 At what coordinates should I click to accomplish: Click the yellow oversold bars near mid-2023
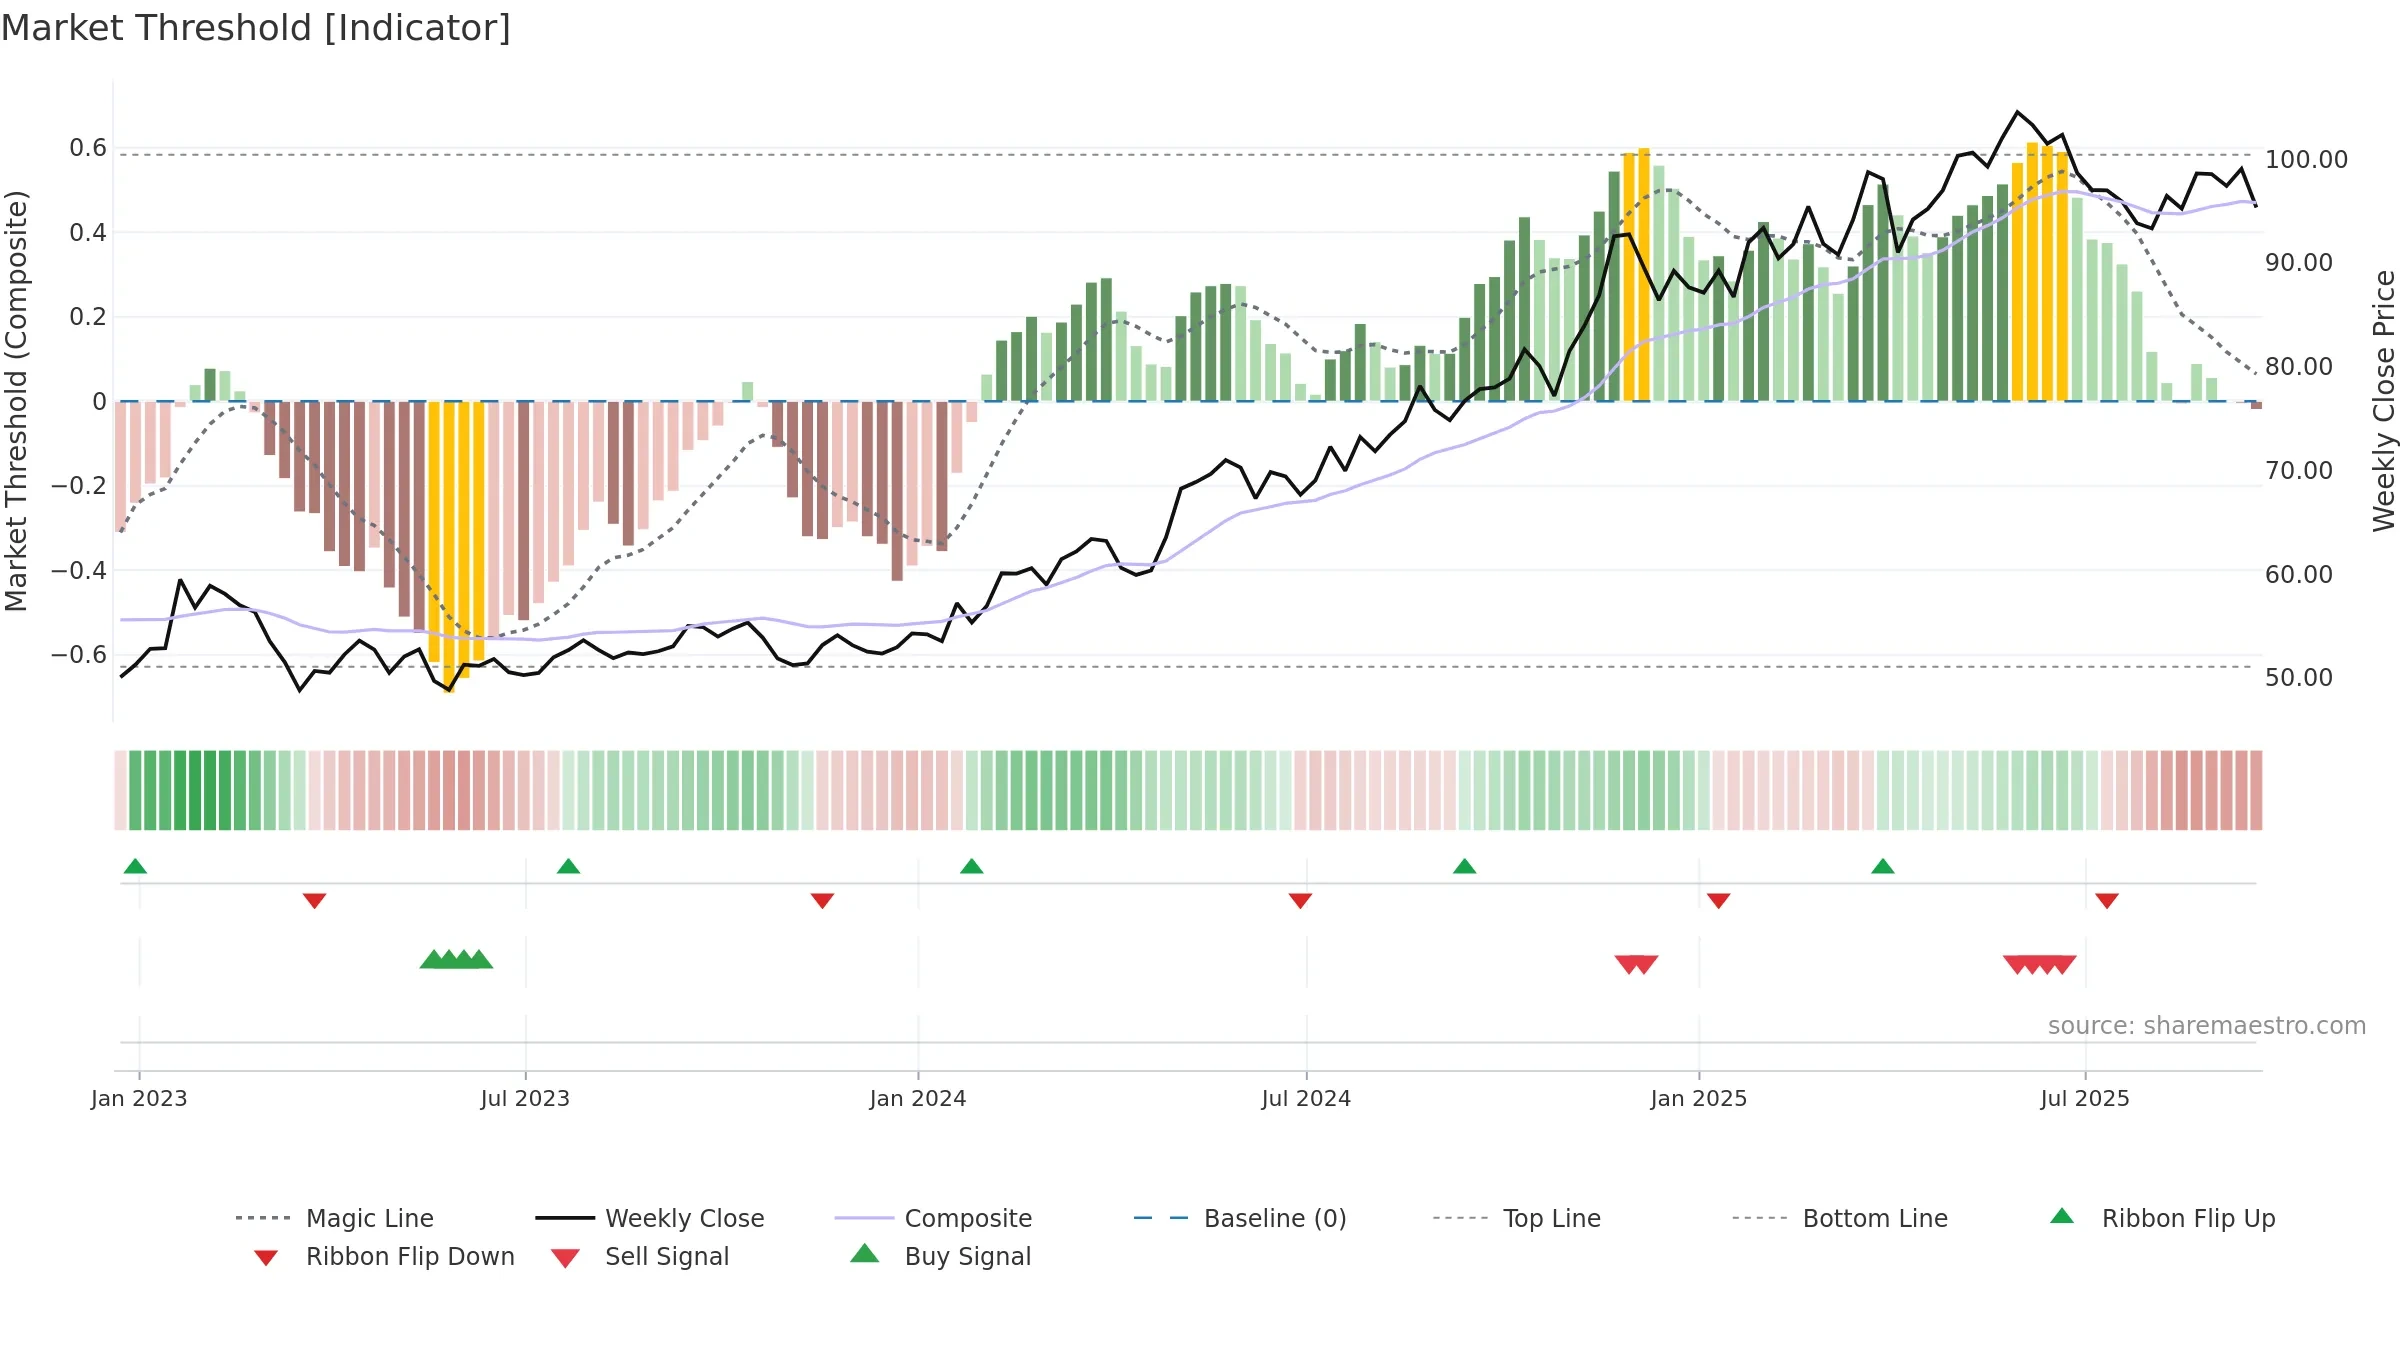click(456, 545)
